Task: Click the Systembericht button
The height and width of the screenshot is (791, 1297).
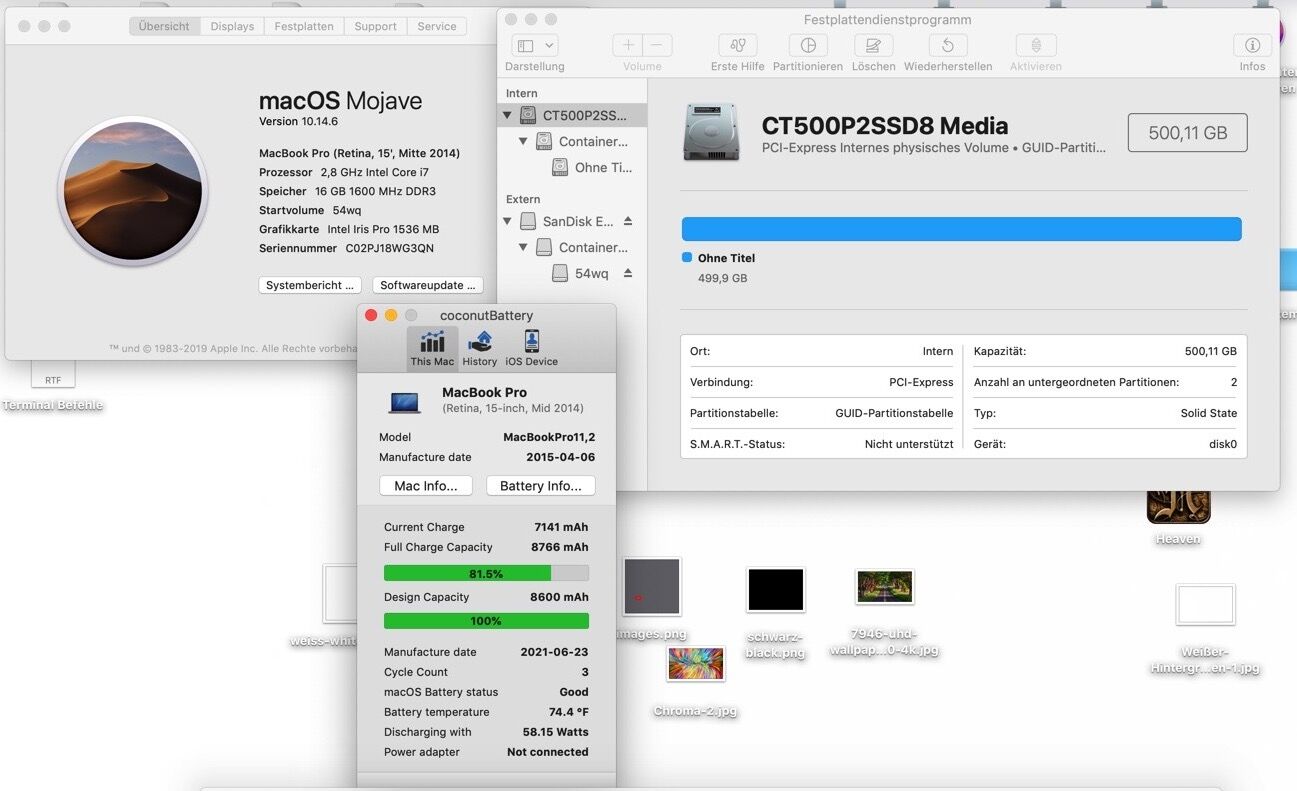Action: coord(310,285)
